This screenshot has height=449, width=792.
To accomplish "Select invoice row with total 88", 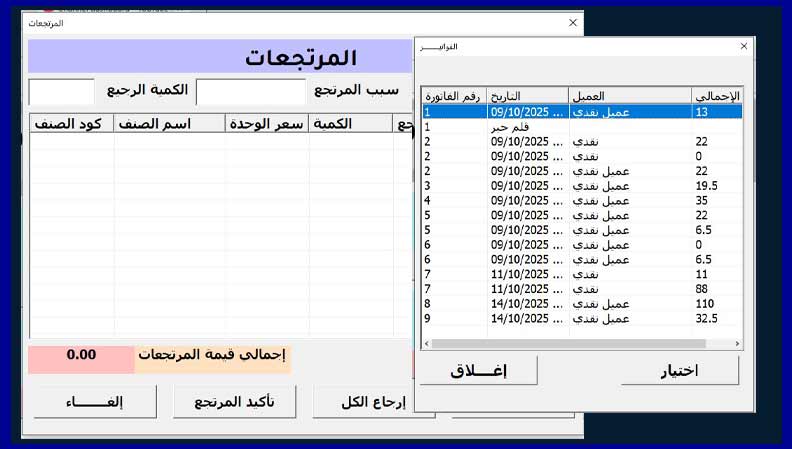I will coord(580,290).
